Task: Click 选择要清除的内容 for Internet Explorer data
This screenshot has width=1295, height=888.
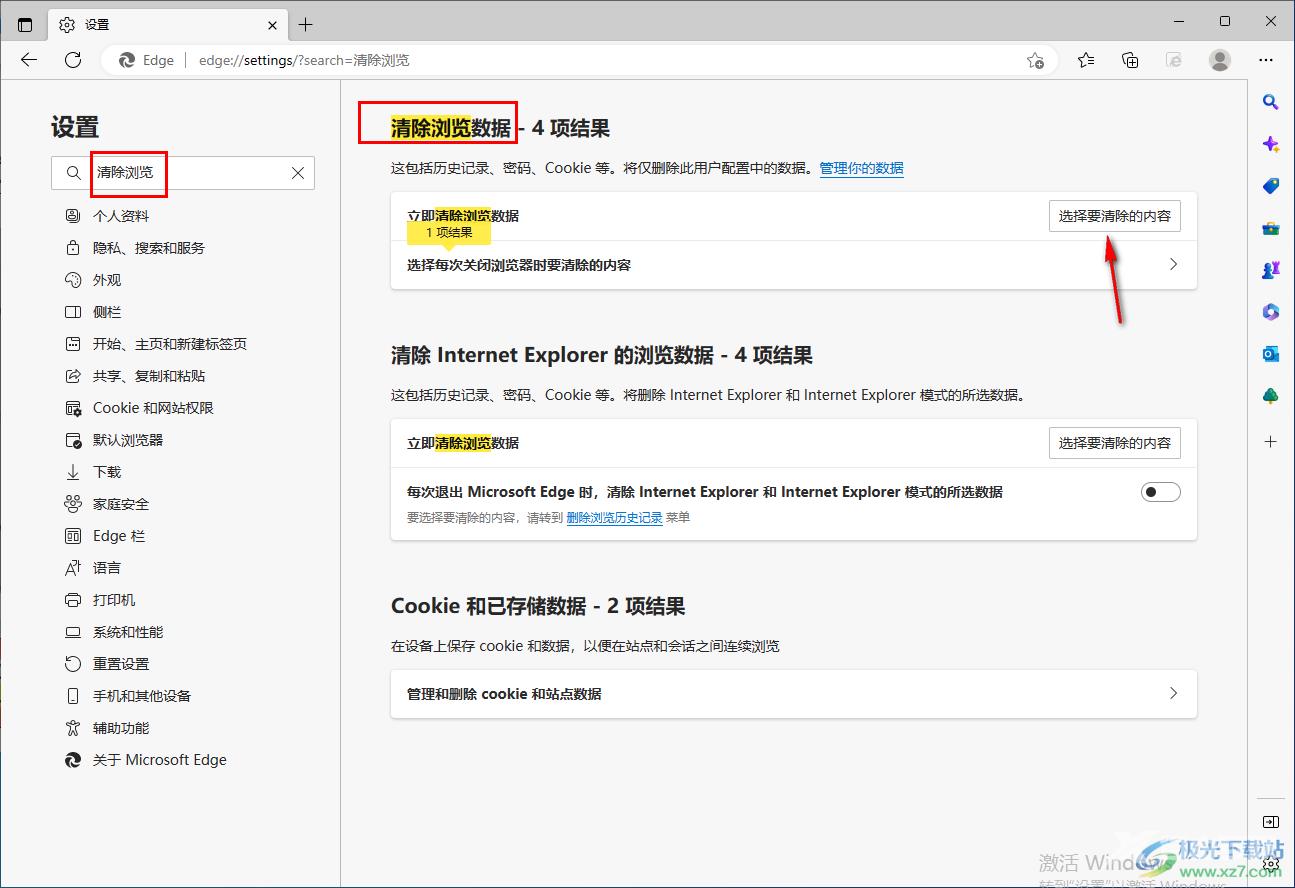Action: coord(1115,443)
